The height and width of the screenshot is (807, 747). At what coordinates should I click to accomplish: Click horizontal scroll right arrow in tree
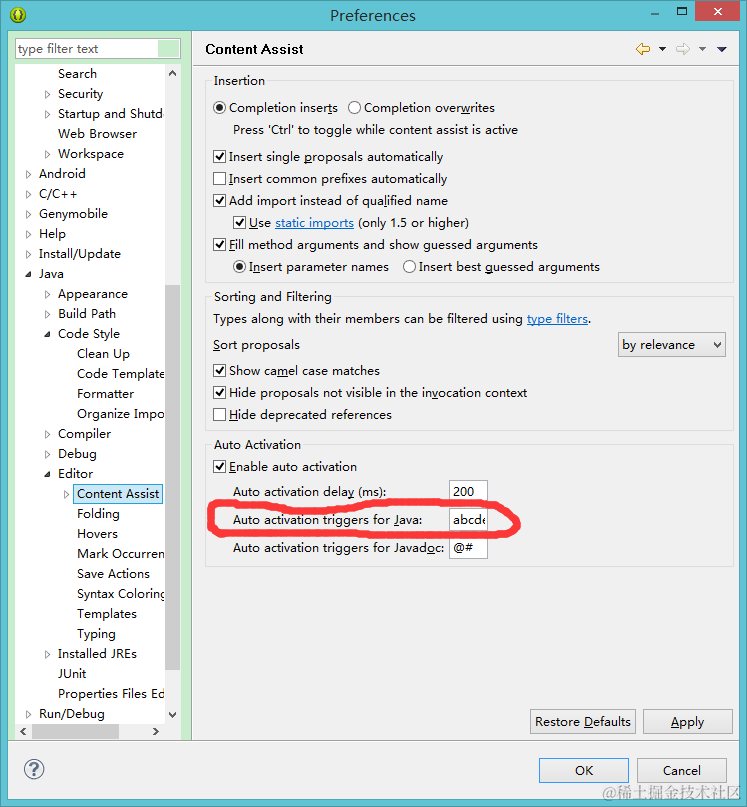156,731
